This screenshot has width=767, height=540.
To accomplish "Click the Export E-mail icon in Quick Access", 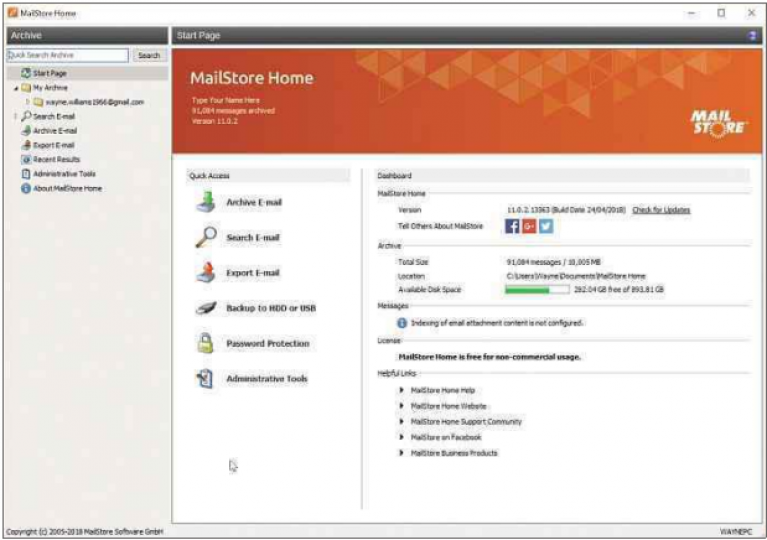I will (205, 272).
